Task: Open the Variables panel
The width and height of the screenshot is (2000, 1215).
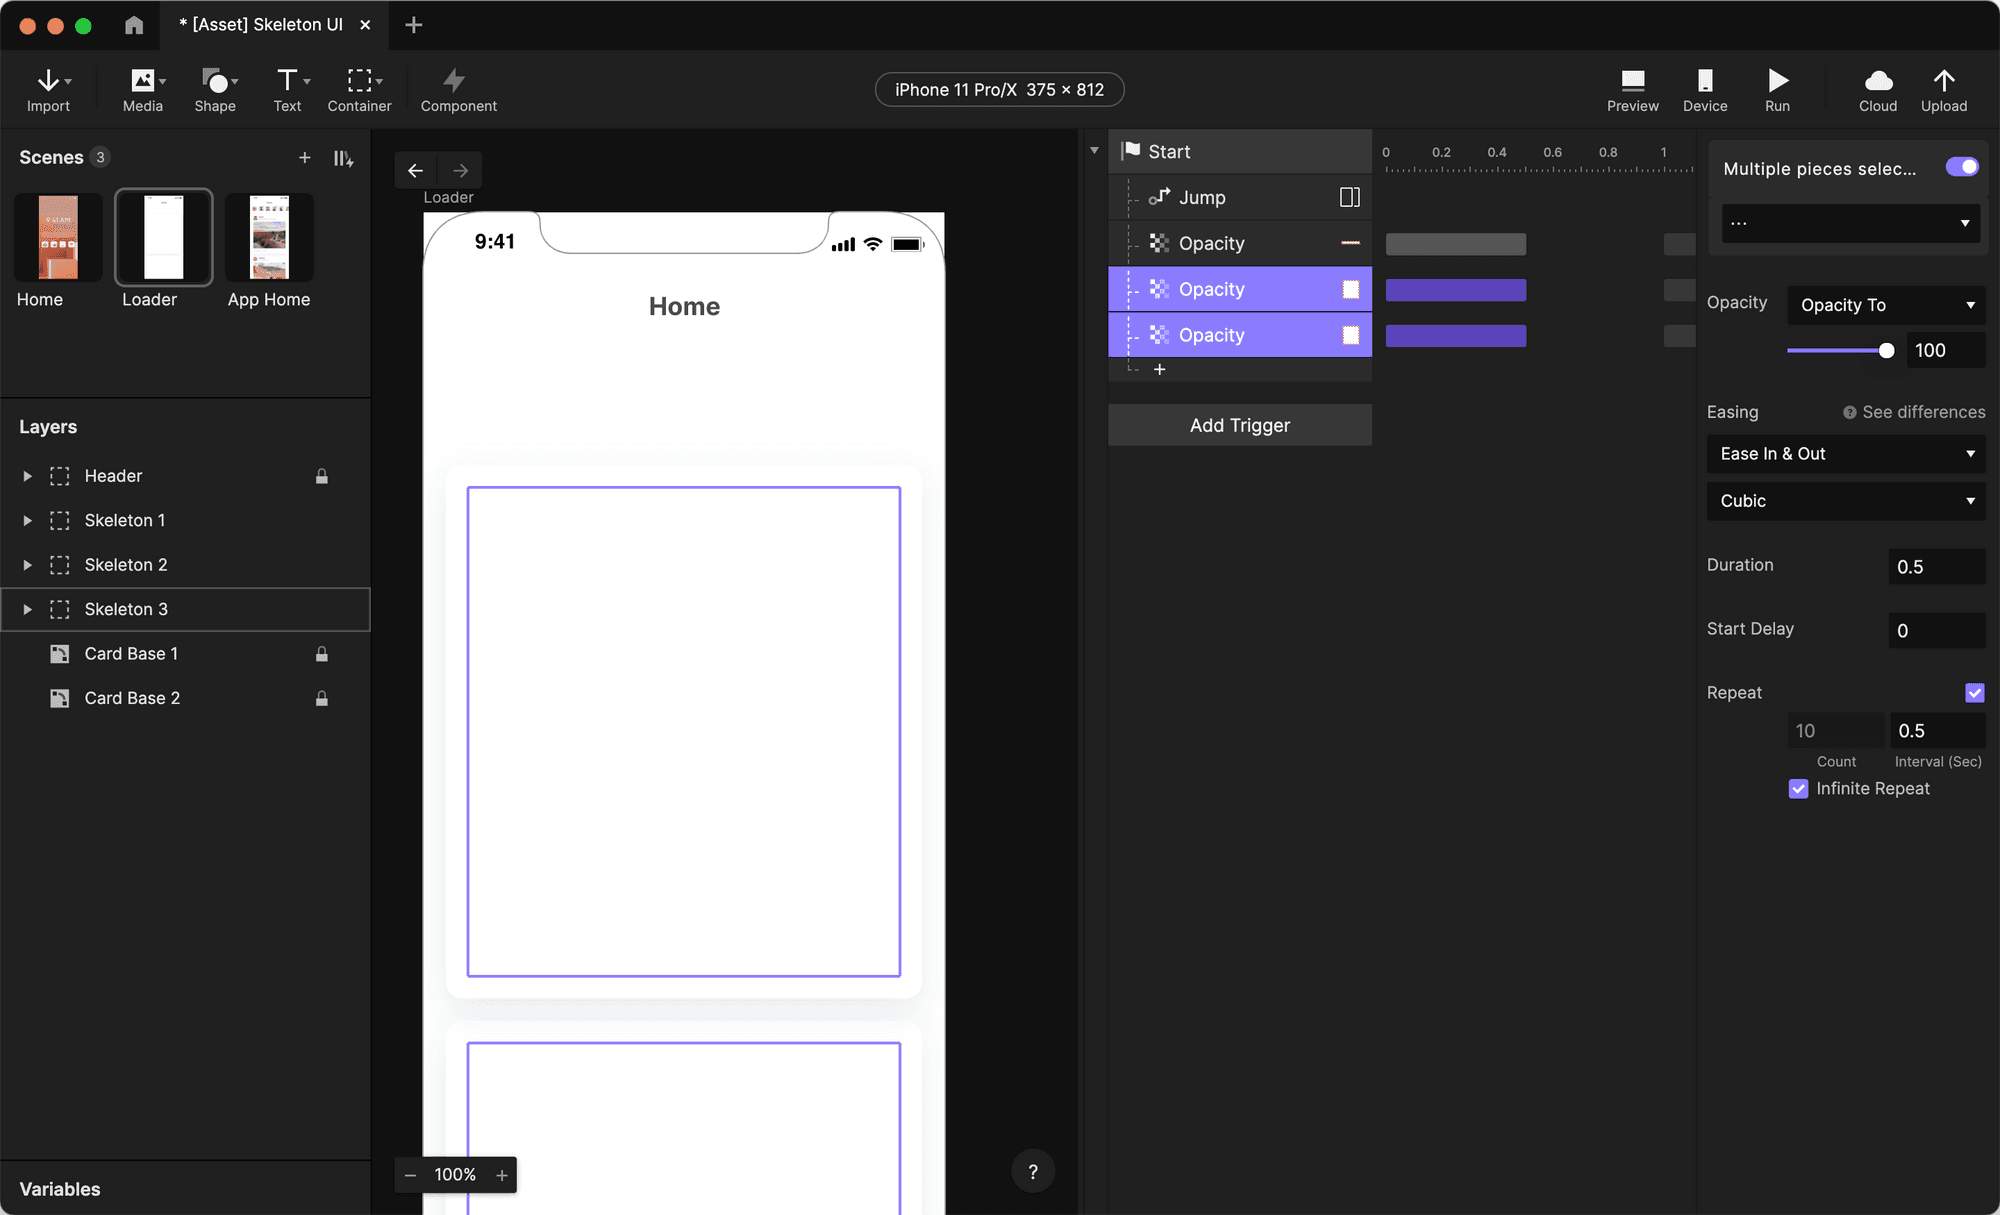Action: pyautogui.click(x=60, y=1189)
